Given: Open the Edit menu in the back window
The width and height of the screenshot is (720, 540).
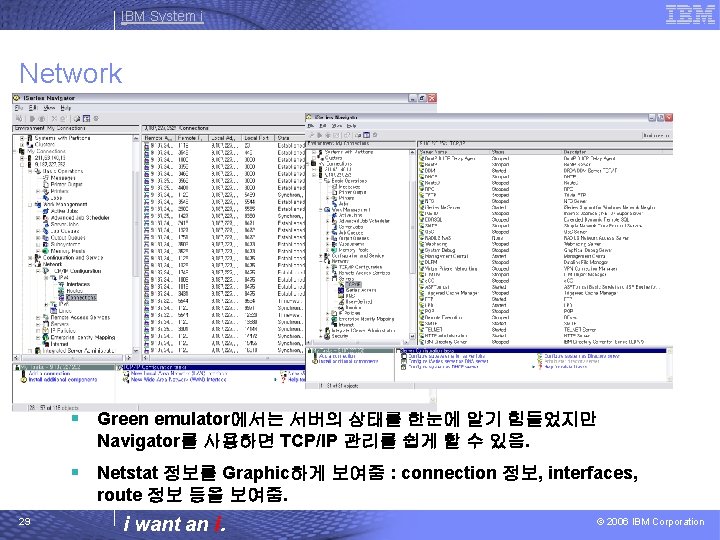Looking at the screenshot, I should (x=33, y=108).
